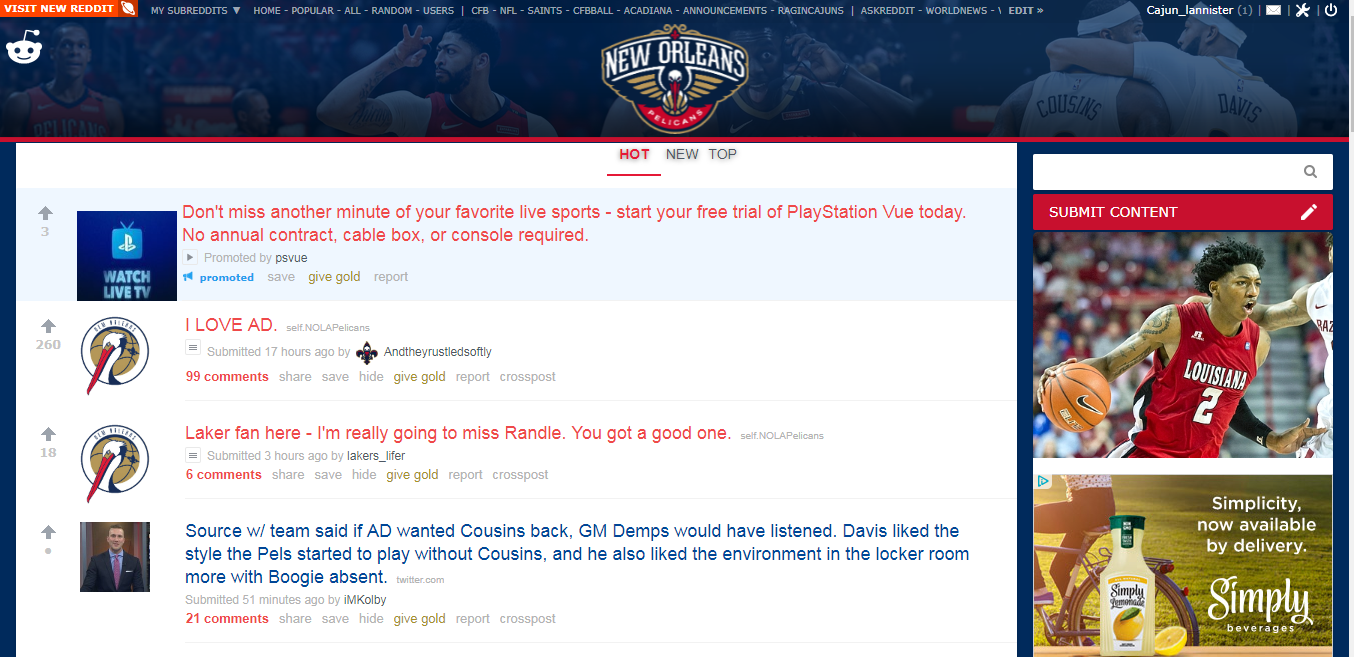Open the 99 comments link
This screenshot has height=657, width=1354.
pos(227,377)
